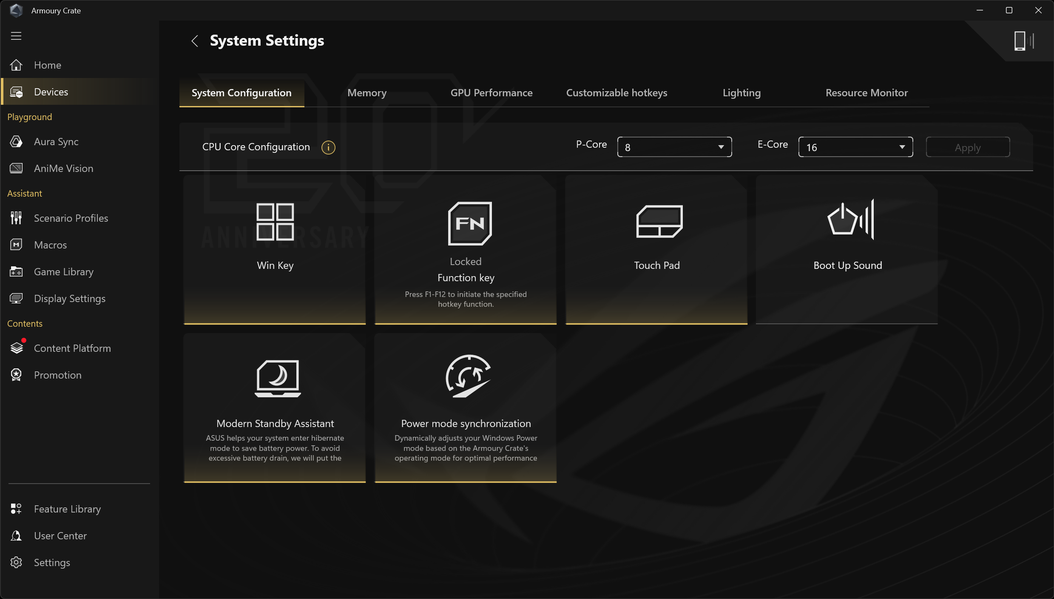Screen dimensions: 1054x599
Task: Expand the P-Core dropdown
Action: pyautogui.click(x=674, y=147)
